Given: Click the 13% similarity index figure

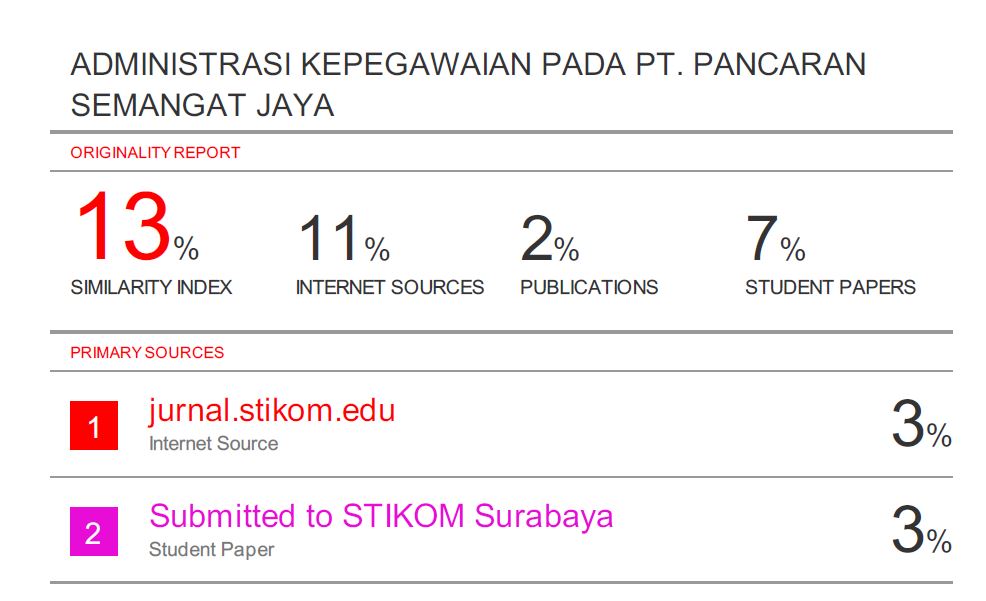Looking at the screenshot, I should coord(136,228).
